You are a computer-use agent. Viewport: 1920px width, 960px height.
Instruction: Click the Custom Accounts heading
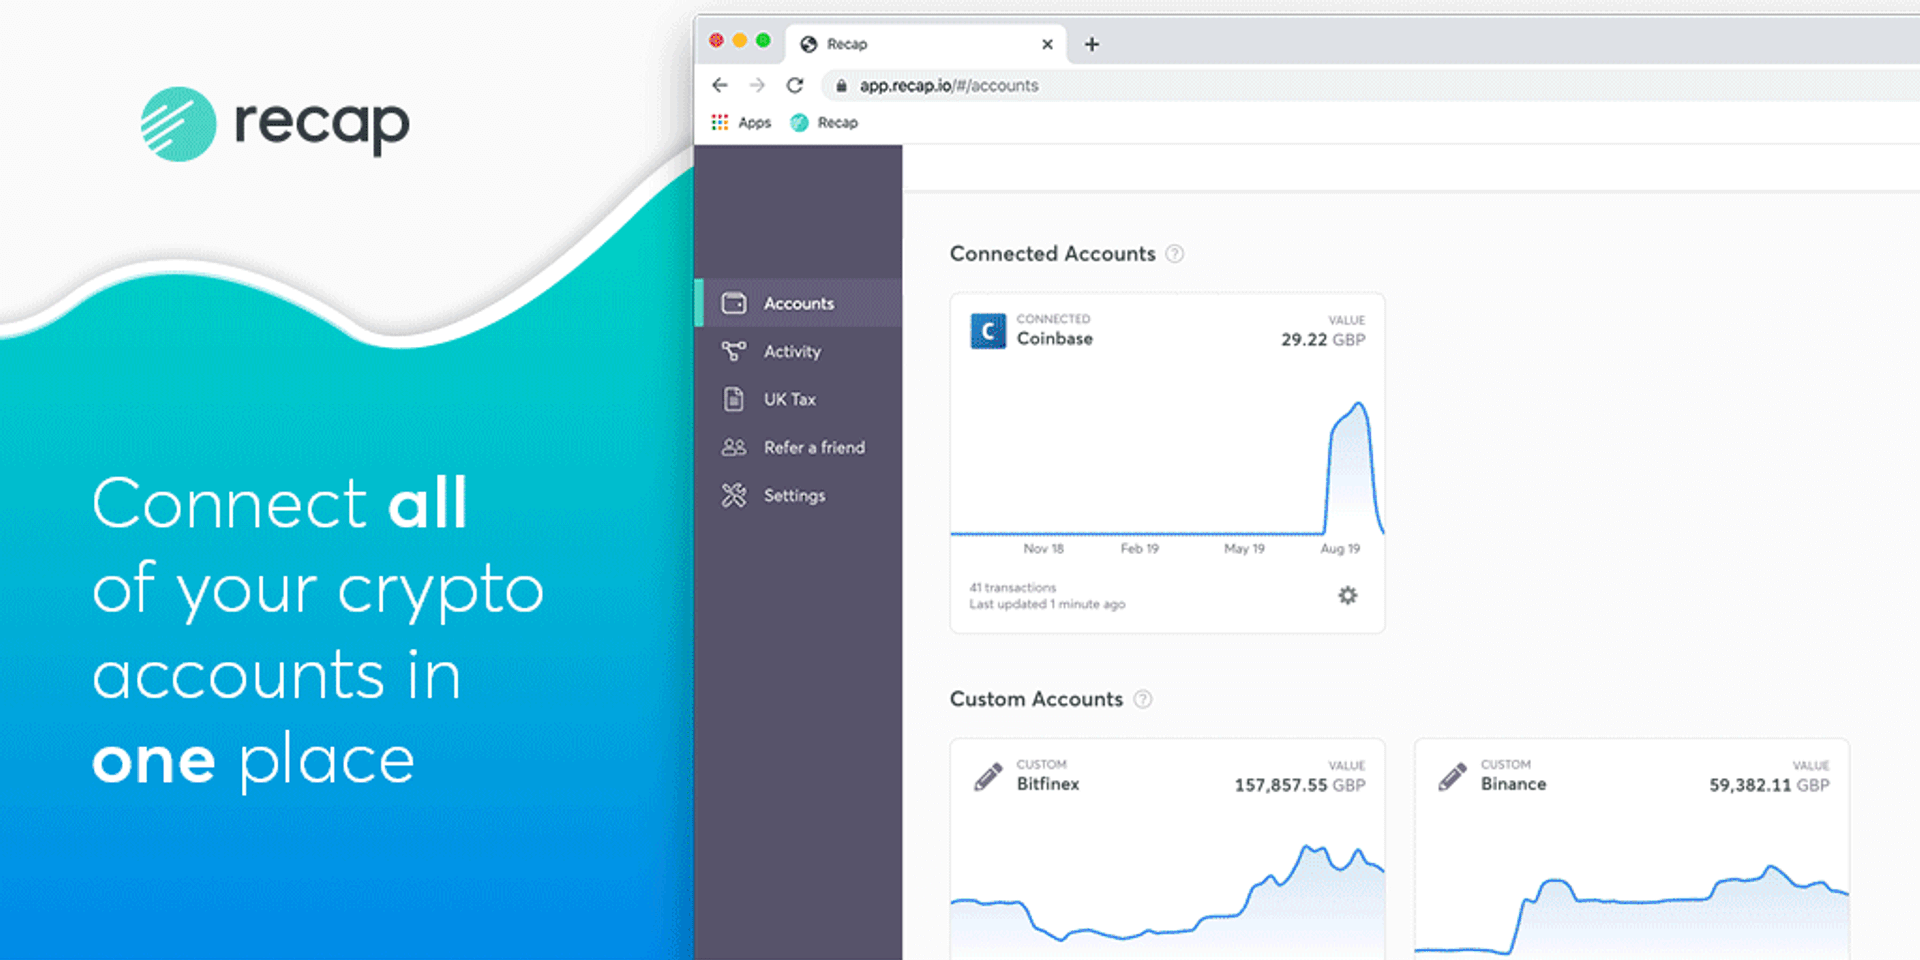click(x=1036, y=699)
